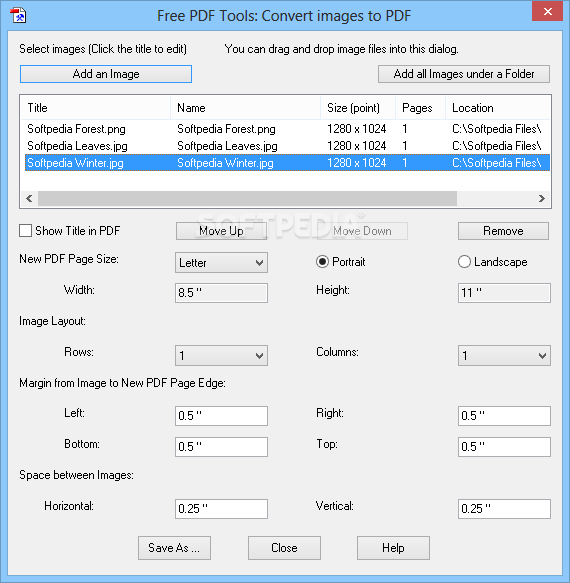Click the Size (point) column header
Image resolution: width=570 pixels, height=583 pixels.
tap(358, 108)
